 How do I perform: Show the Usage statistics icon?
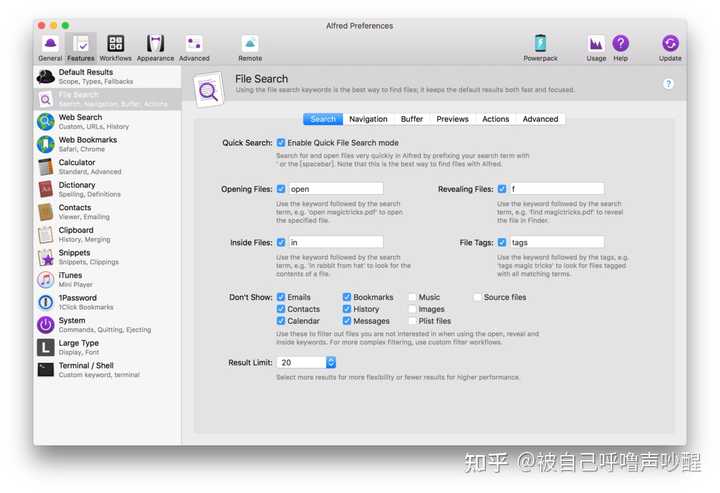pyautogui.click(x=596, y=48)
